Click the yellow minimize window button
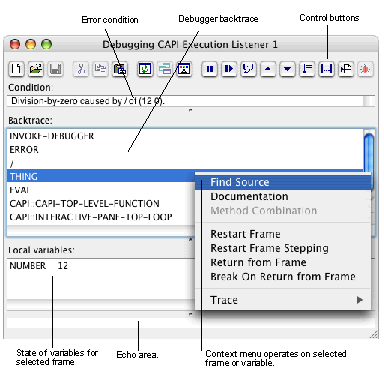 pyautogui.click(x=31, y=44)
